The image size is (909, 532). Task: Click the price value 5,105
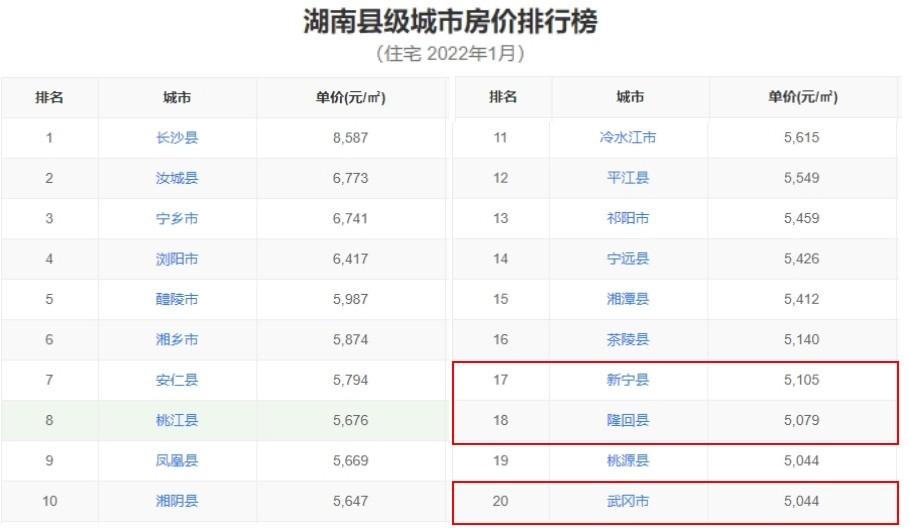click(x=802, y=380)
